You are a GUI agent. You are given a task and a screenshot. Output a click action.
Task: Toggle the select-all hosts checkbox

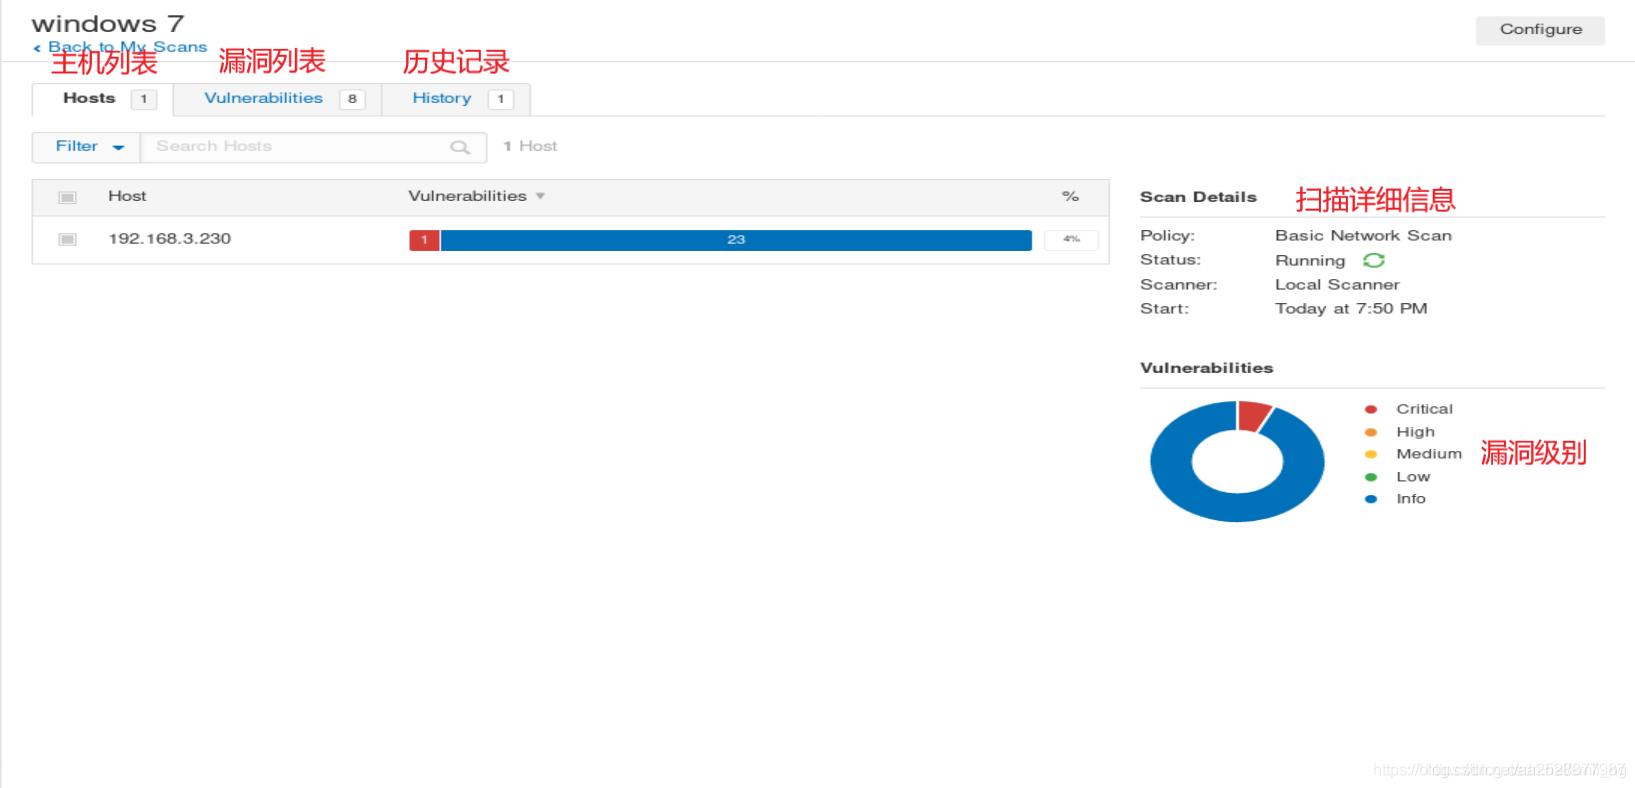[67, 197]
